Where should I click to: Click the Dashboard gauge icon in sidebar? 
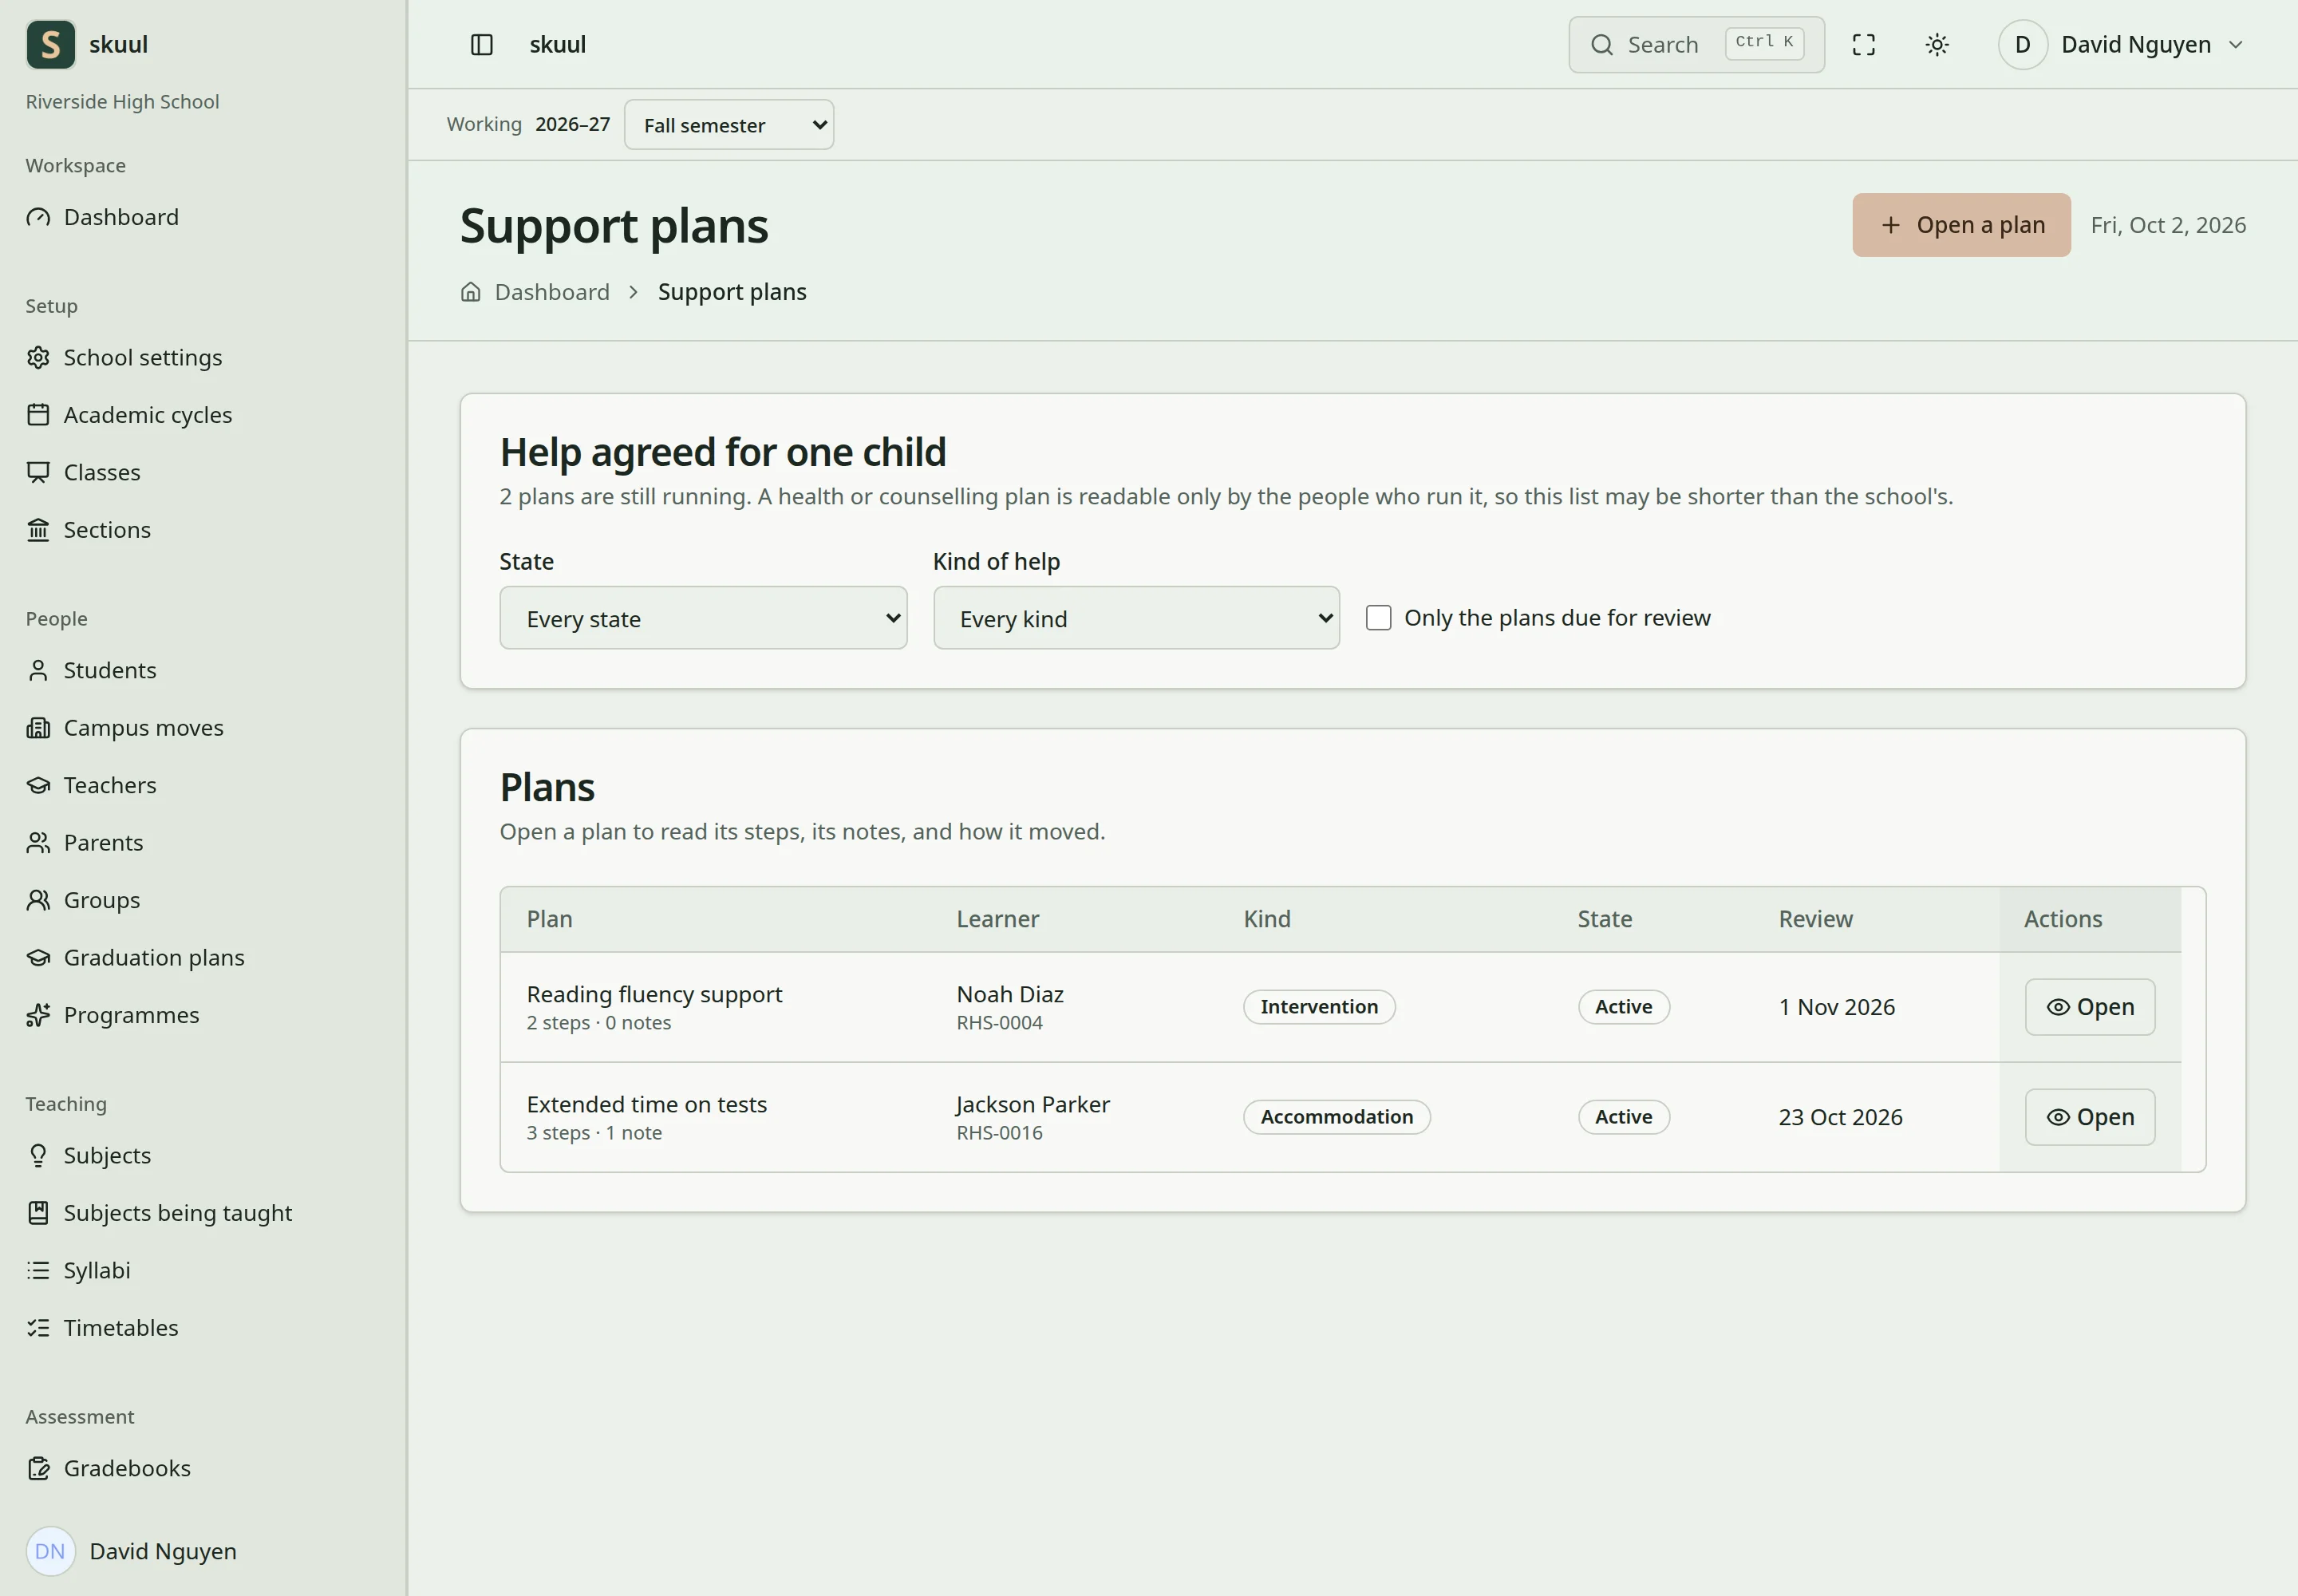coord(38,217)
